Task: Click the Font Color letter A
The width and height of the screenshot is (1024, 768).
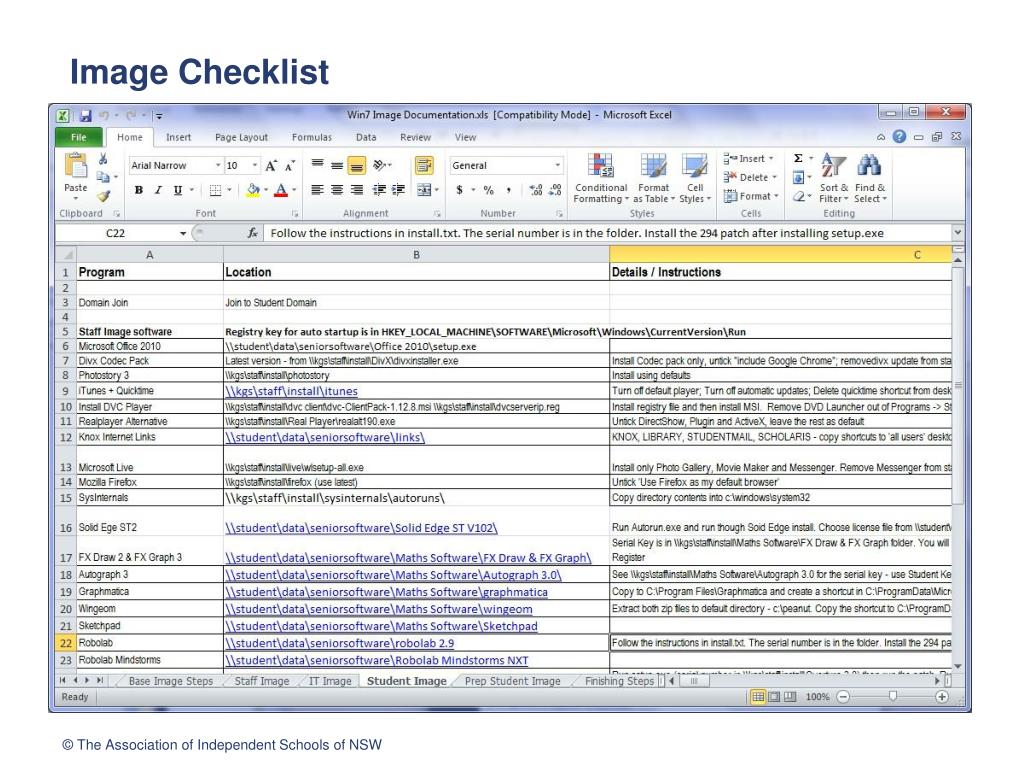Action: point(281,190)
